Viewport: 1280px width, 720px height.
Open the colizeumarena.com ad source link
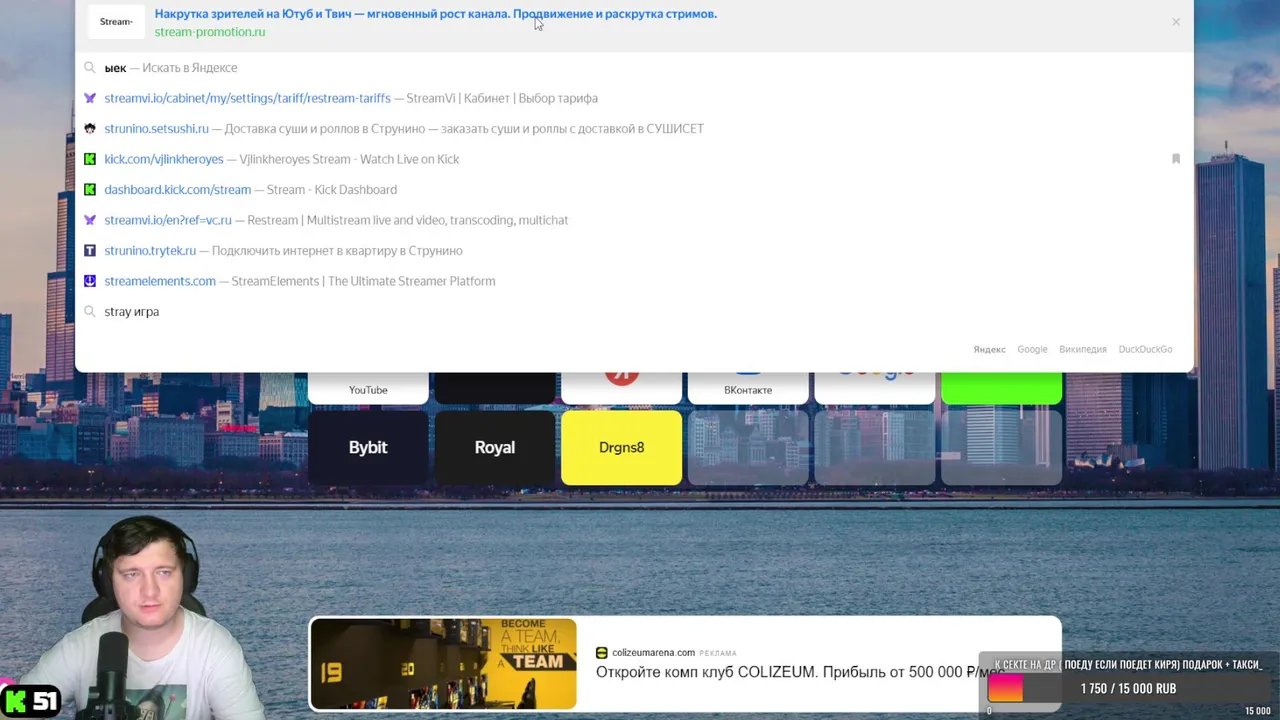click(653, 652)
